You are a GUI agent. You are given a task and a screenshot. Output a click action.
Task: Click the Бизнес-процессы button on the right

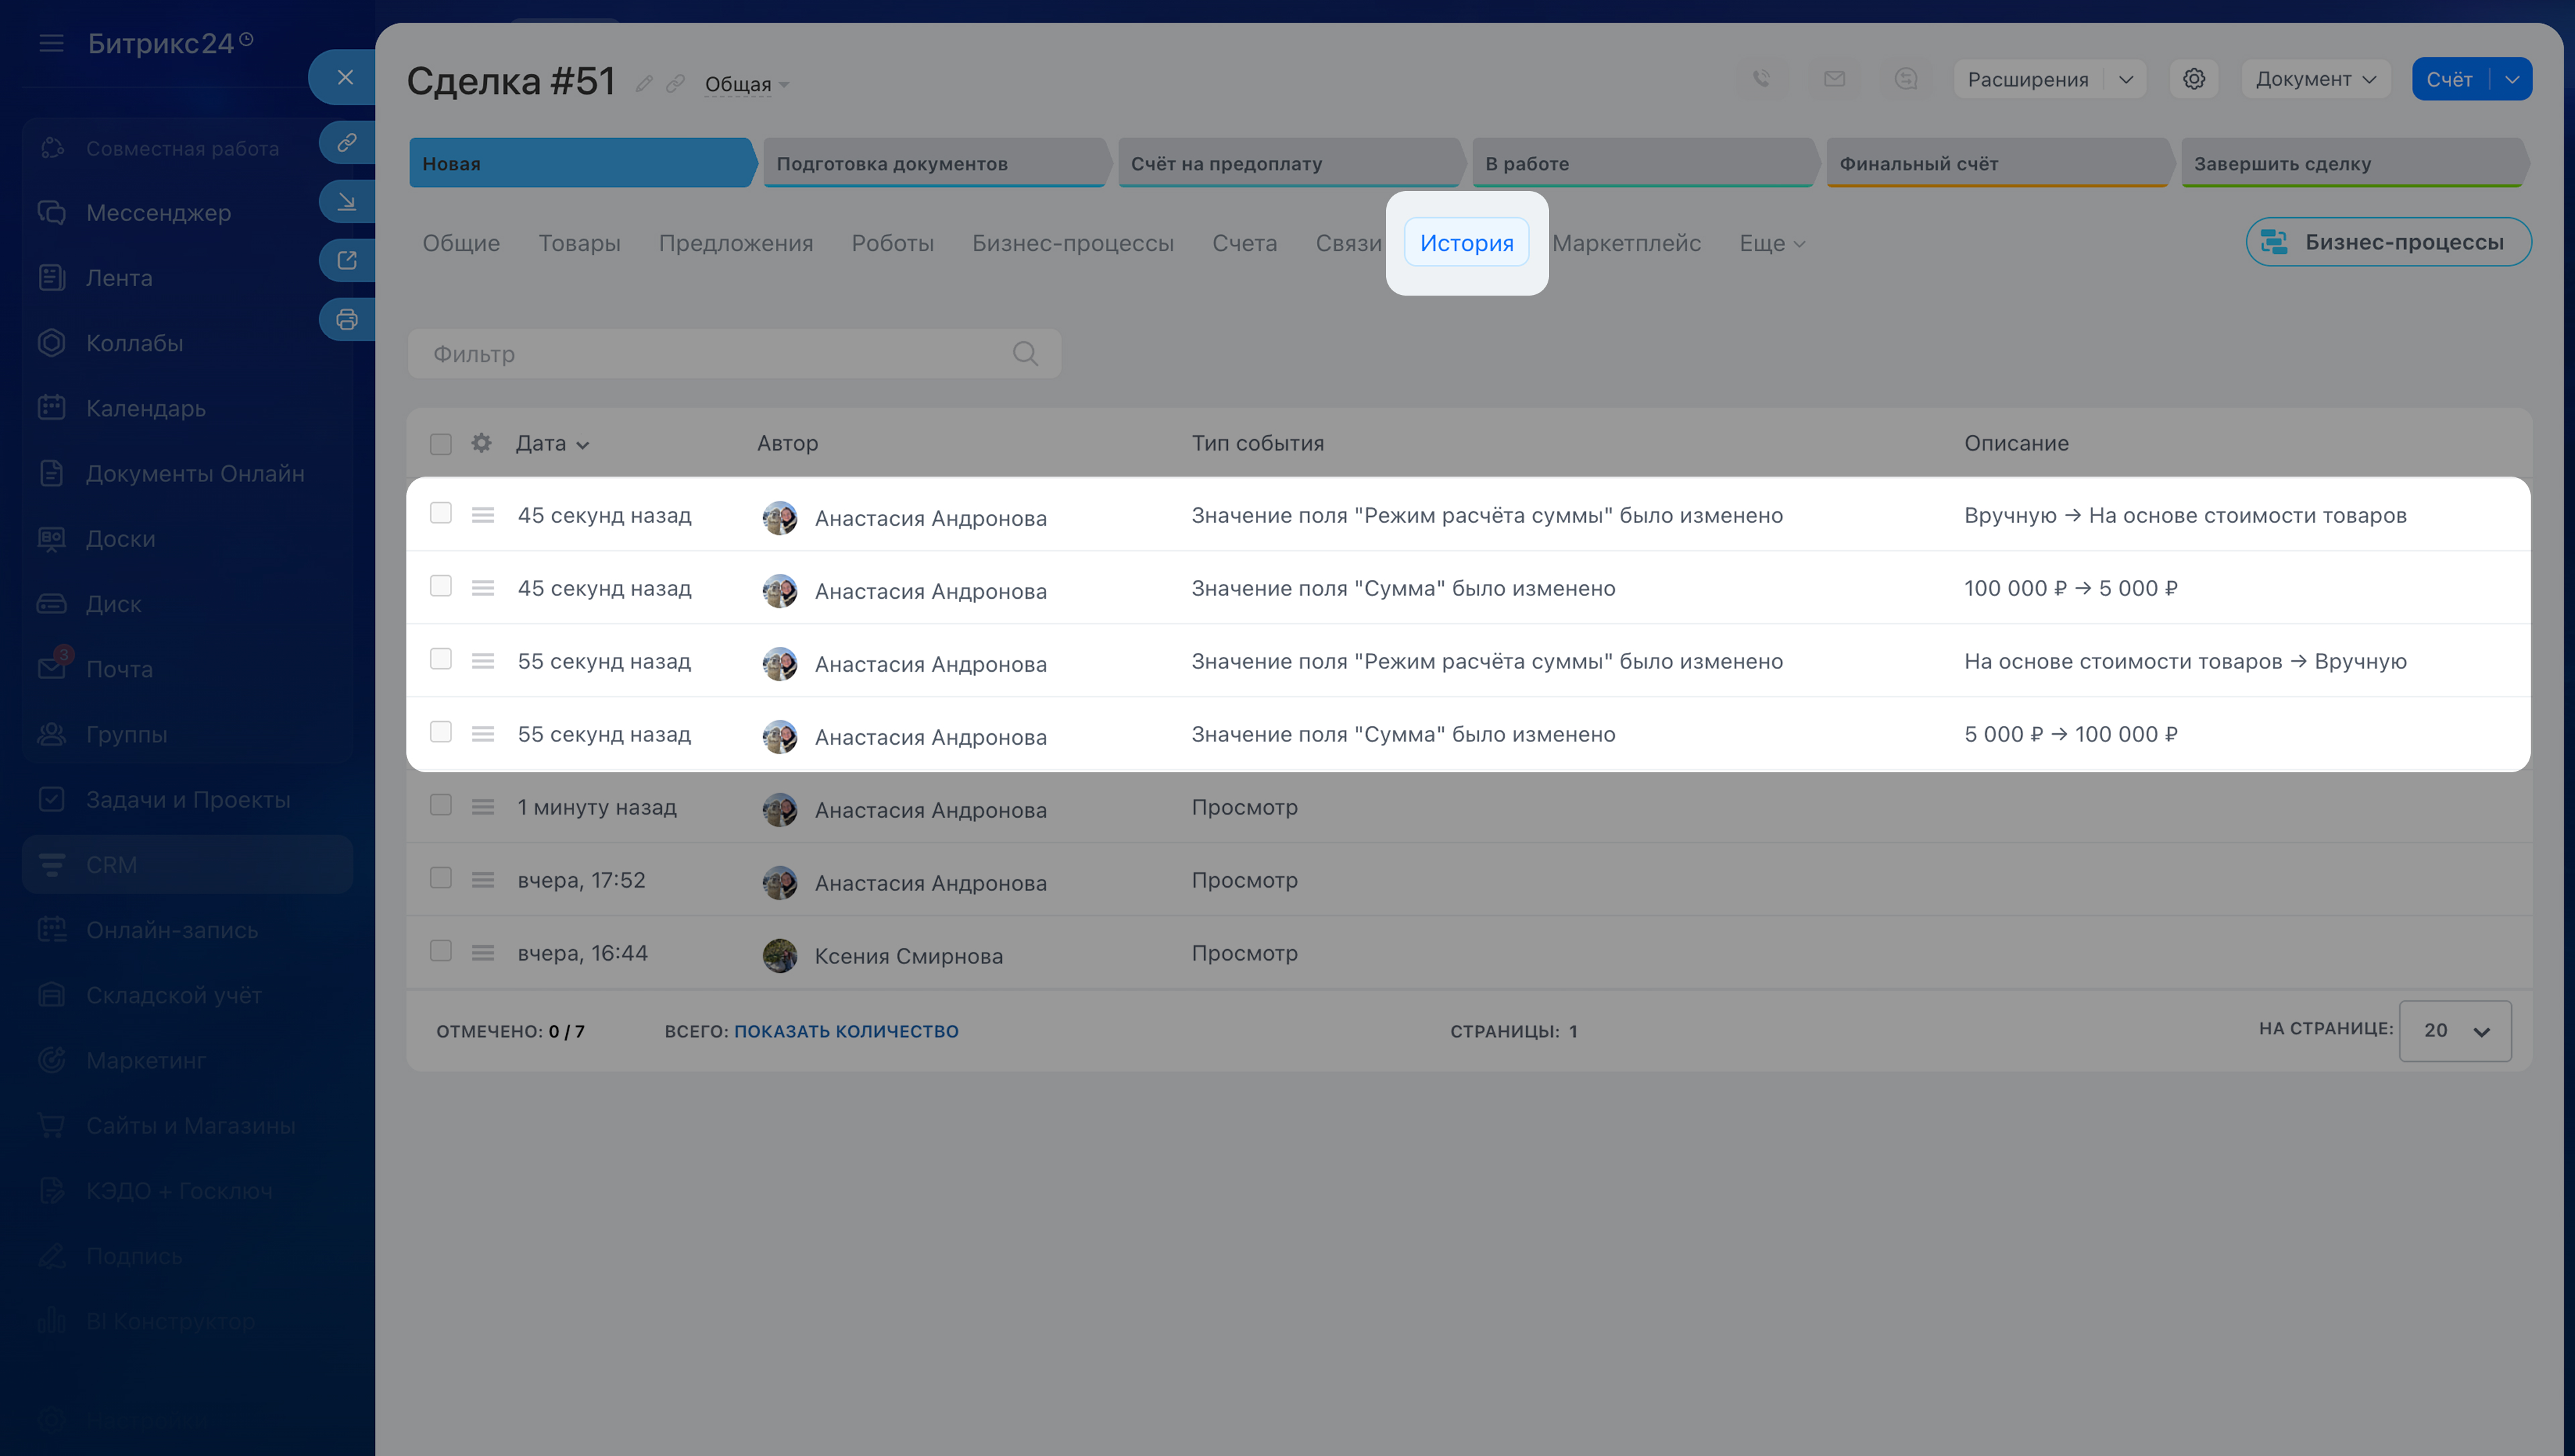click(2388, 242)
